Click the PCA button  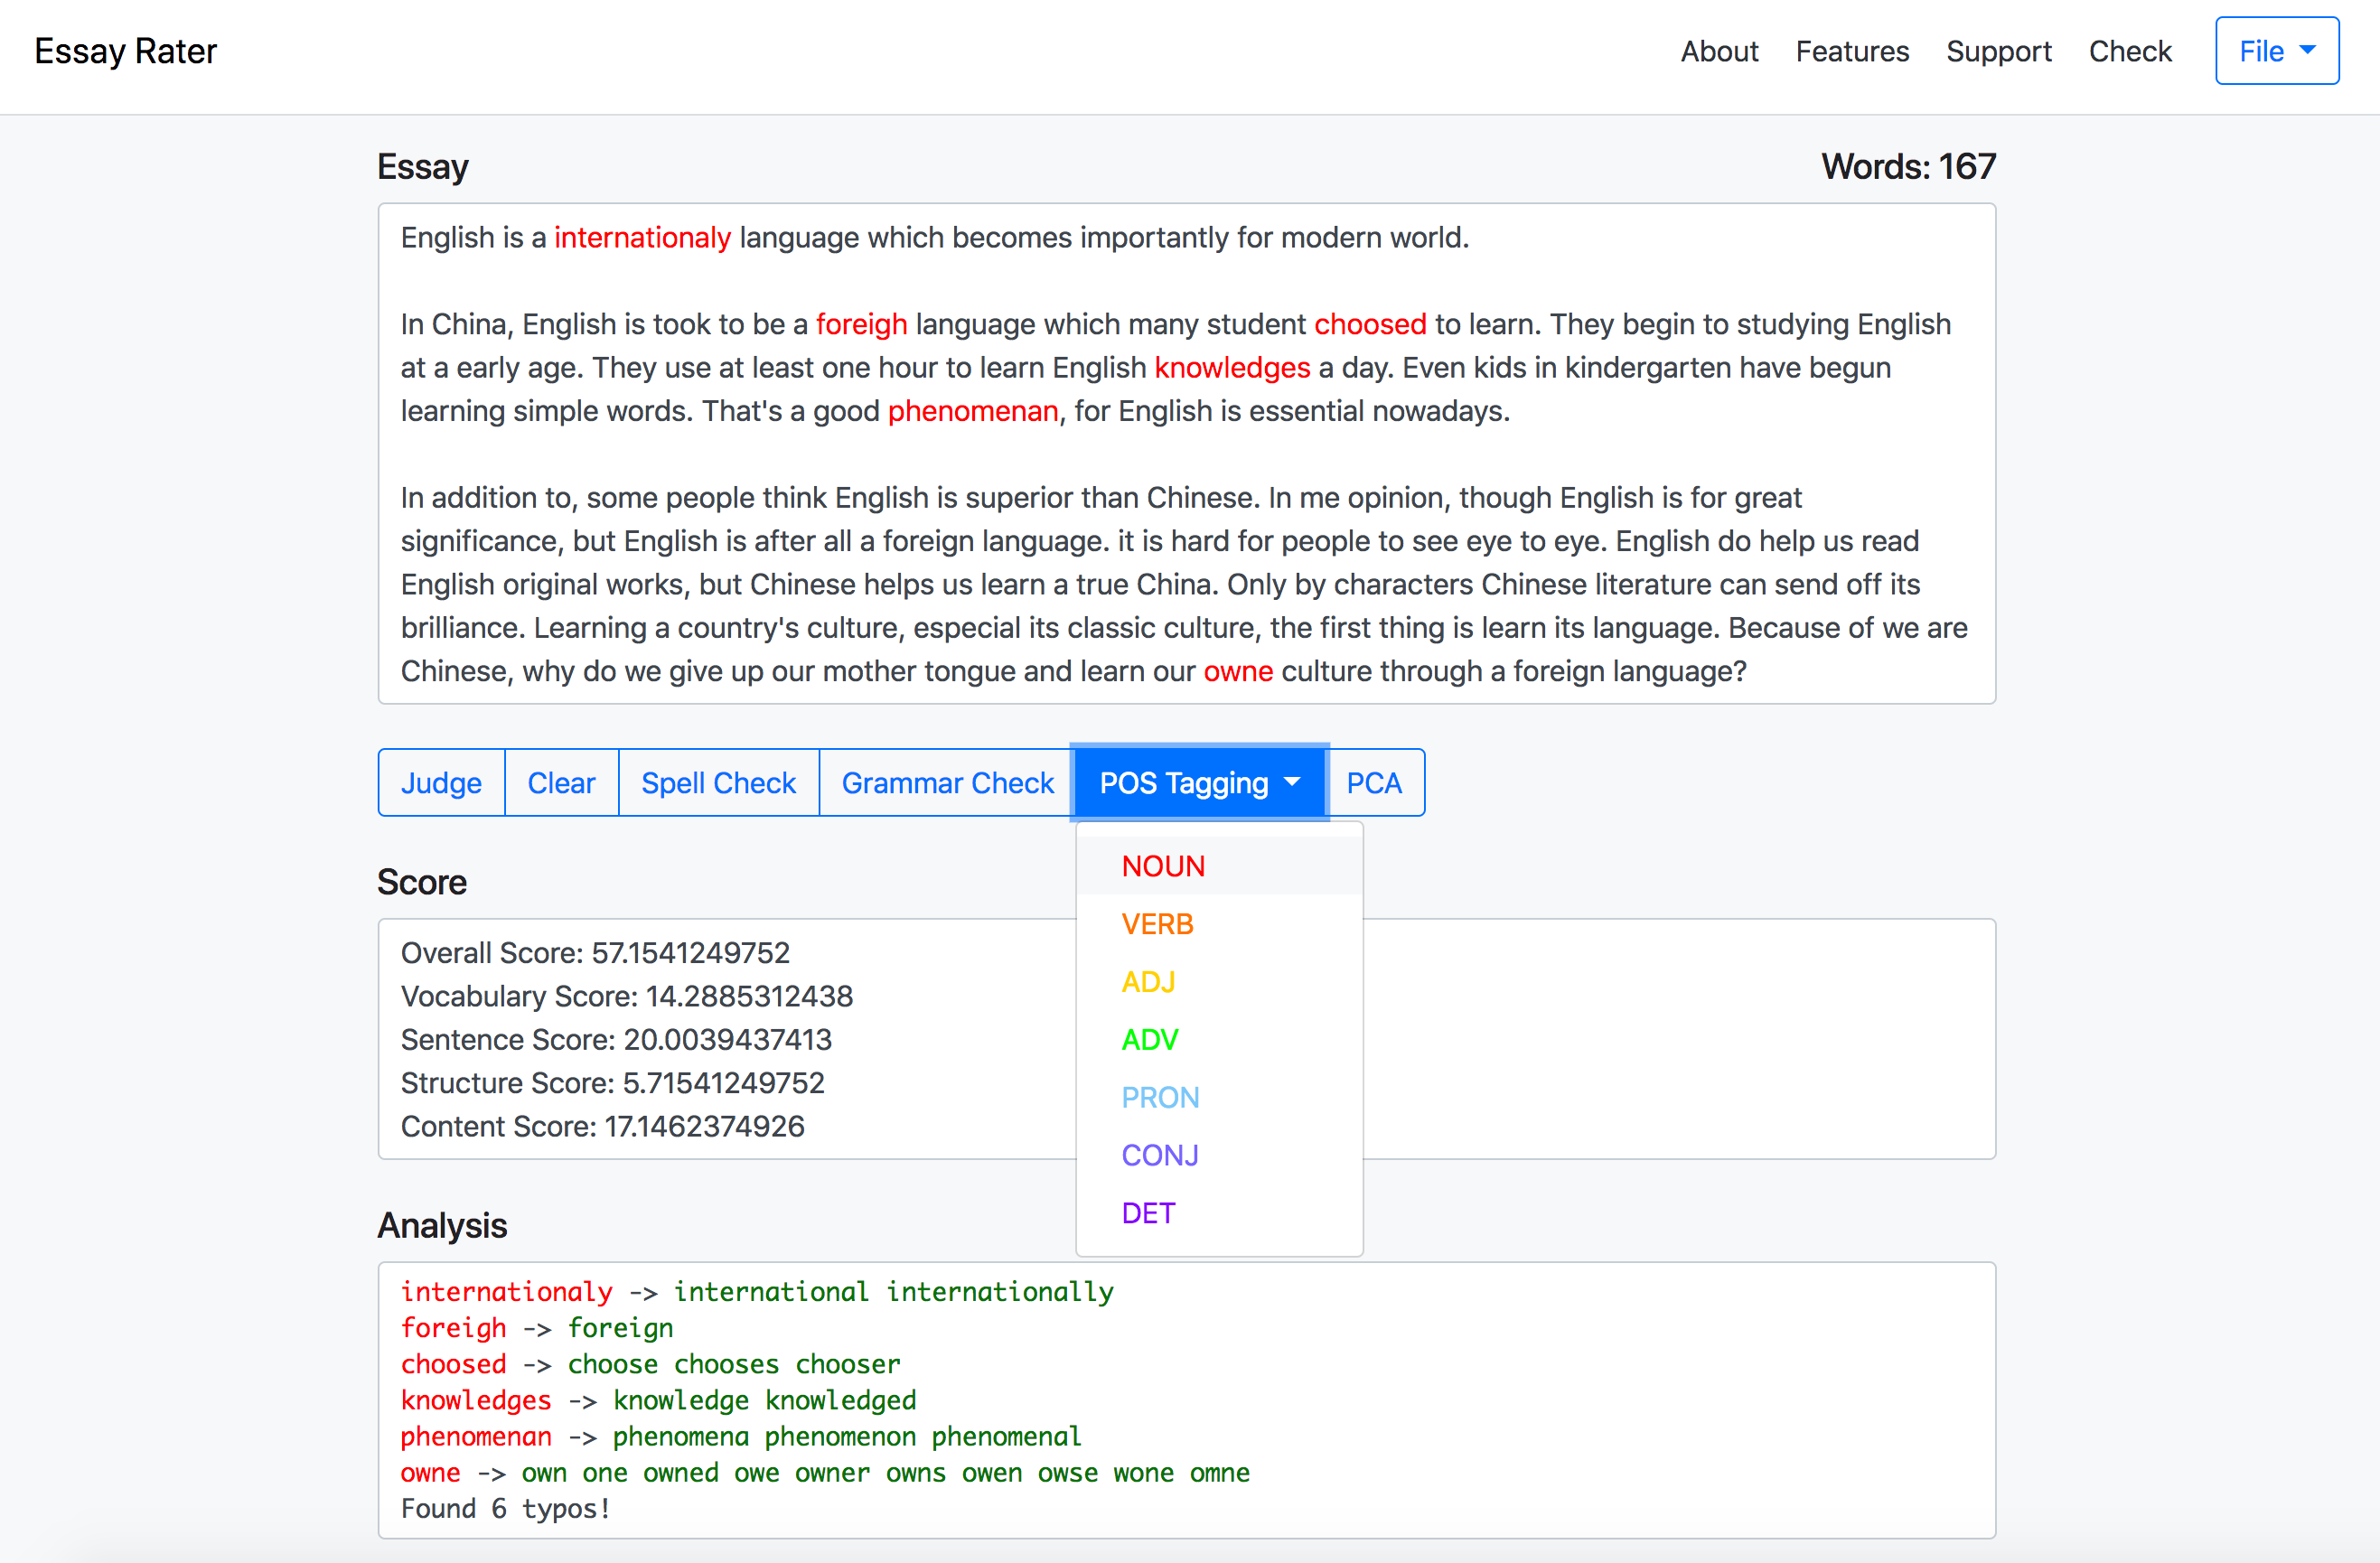1373,783
